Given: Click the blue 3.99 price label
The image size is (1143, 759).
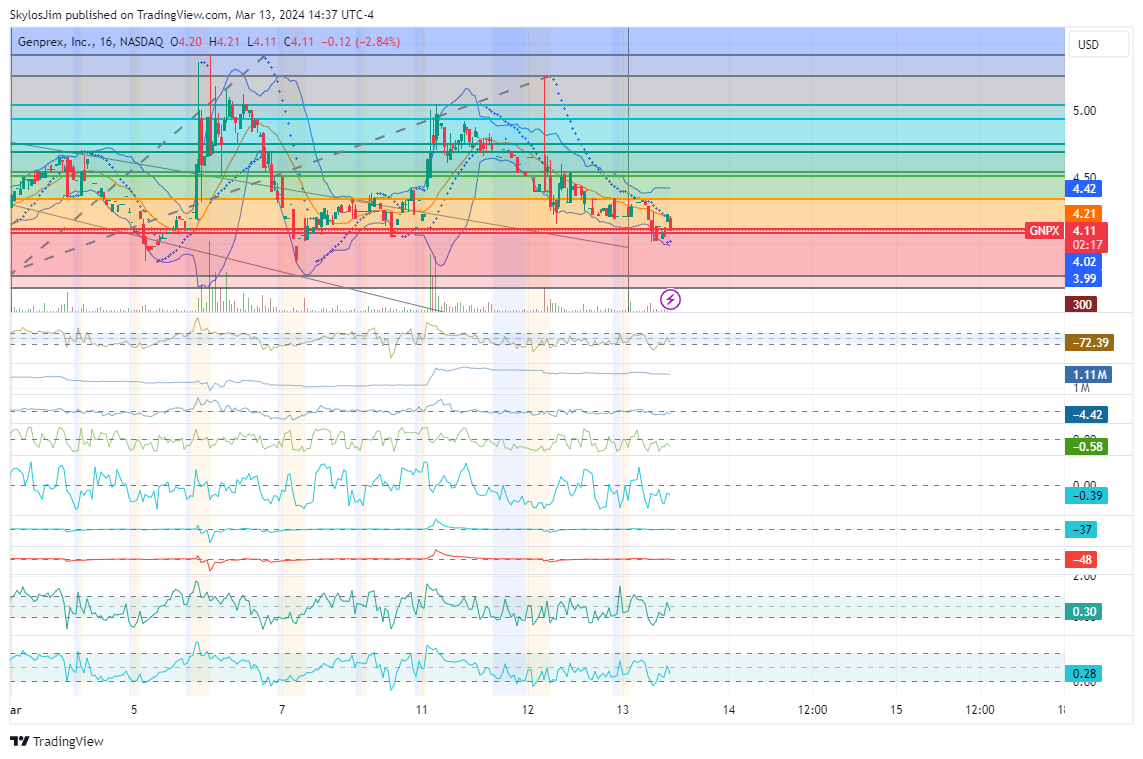Looking at the screenshot, I should 1085,278.
